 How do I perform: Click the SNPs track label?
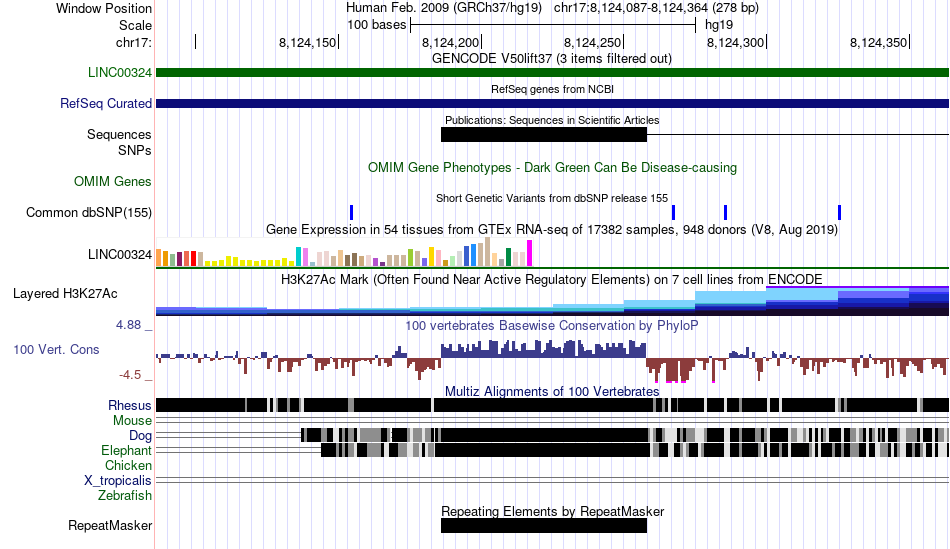click(x=135, y=150)
